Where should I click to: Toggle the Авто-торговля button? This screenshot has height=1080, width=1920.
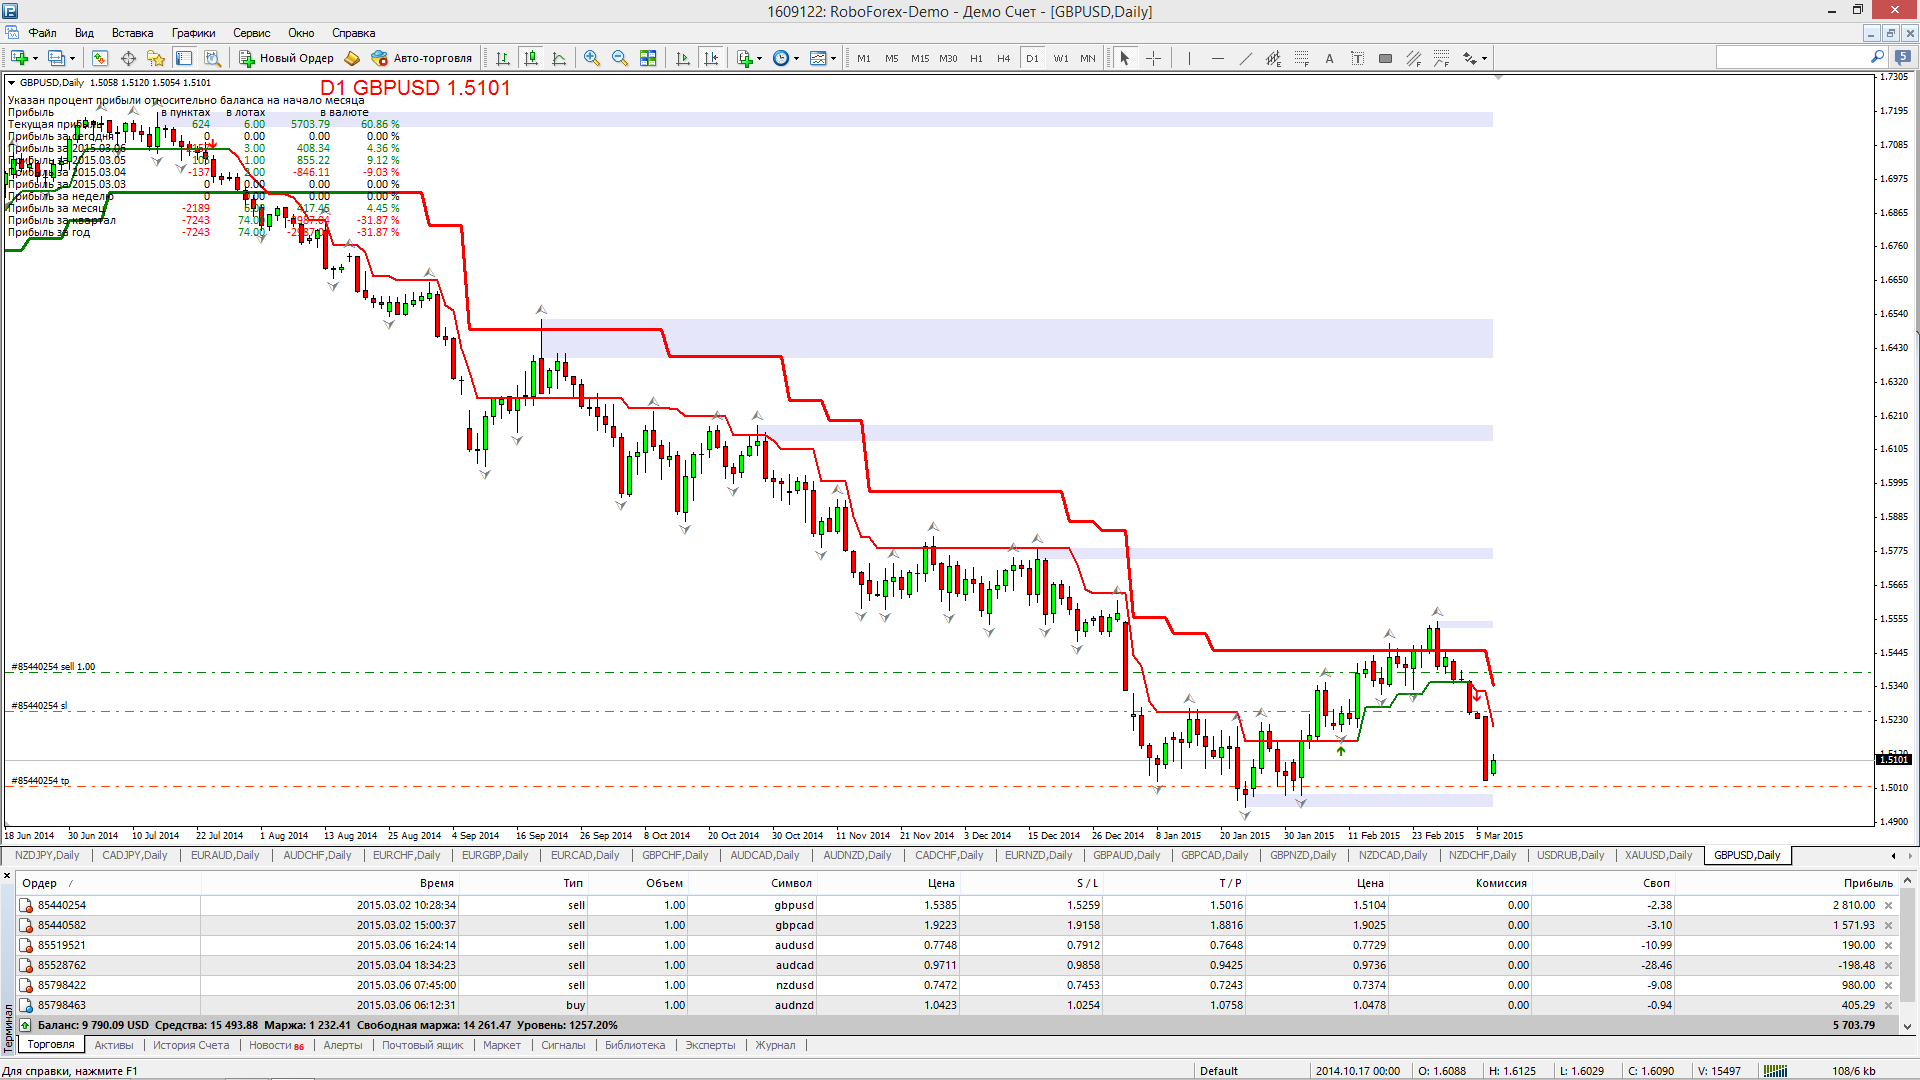click(421, 58)
